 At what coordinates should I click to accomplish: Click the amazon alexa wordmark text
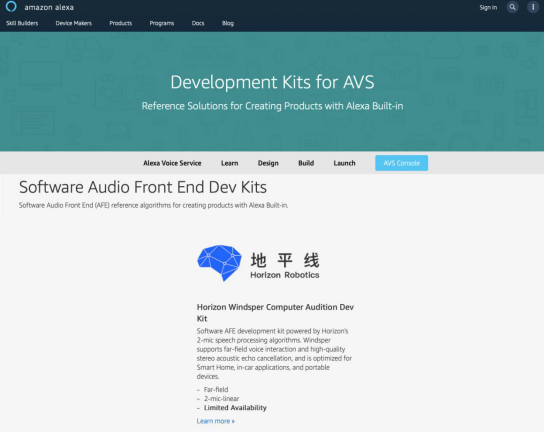pyautogui.click(x=49, y=7)
